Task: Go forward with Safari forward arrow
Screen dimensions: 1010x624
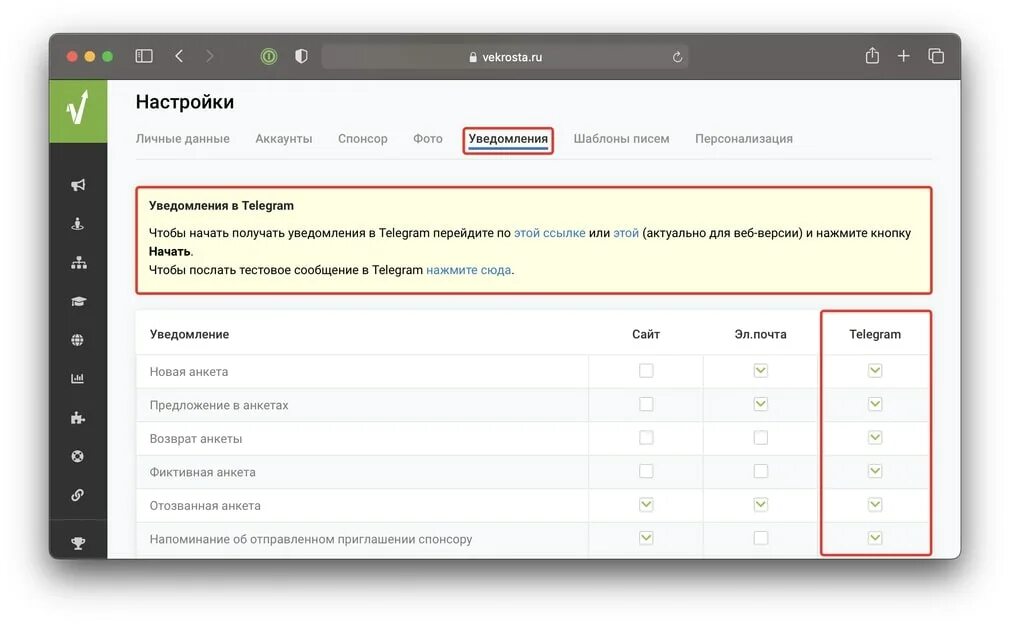Action: 209,56
